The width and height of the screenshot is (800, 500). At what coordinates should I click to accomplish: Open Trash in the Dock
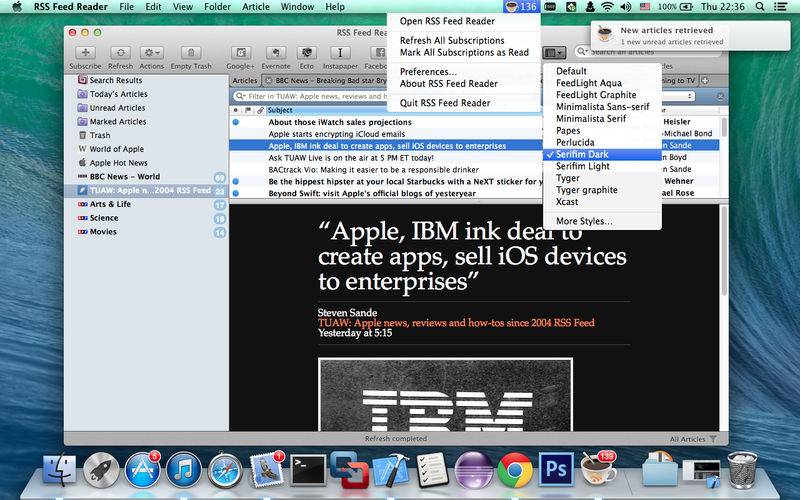click(742, 469)
